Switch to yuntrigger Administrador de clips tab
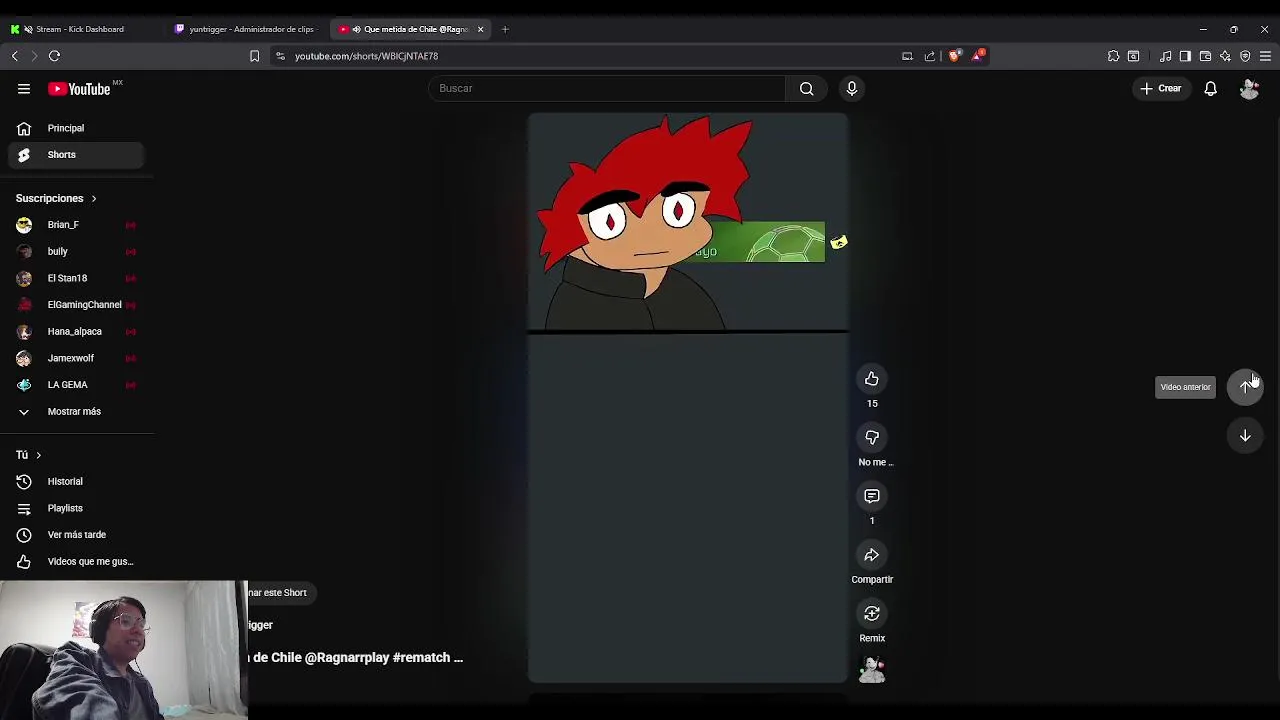The height and width of the screenshot is (720, 1280). 247,29
